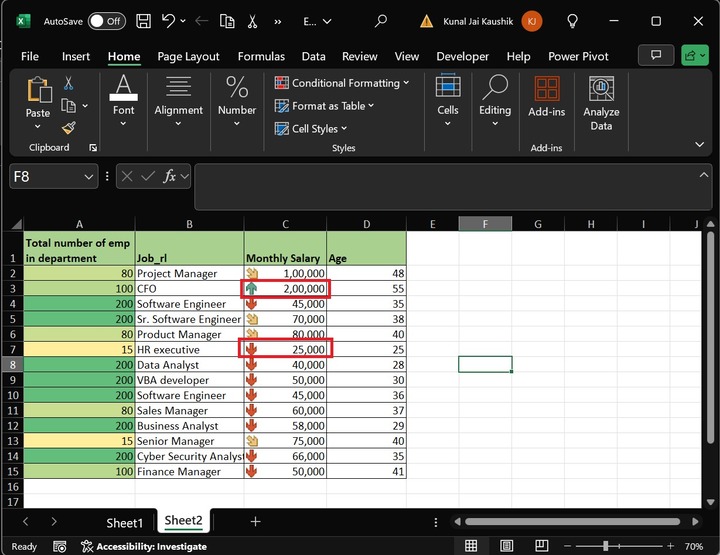The image size is (720, 555).
Task: Expand the Name Box dropdown arrow
Action: [89, 176]
